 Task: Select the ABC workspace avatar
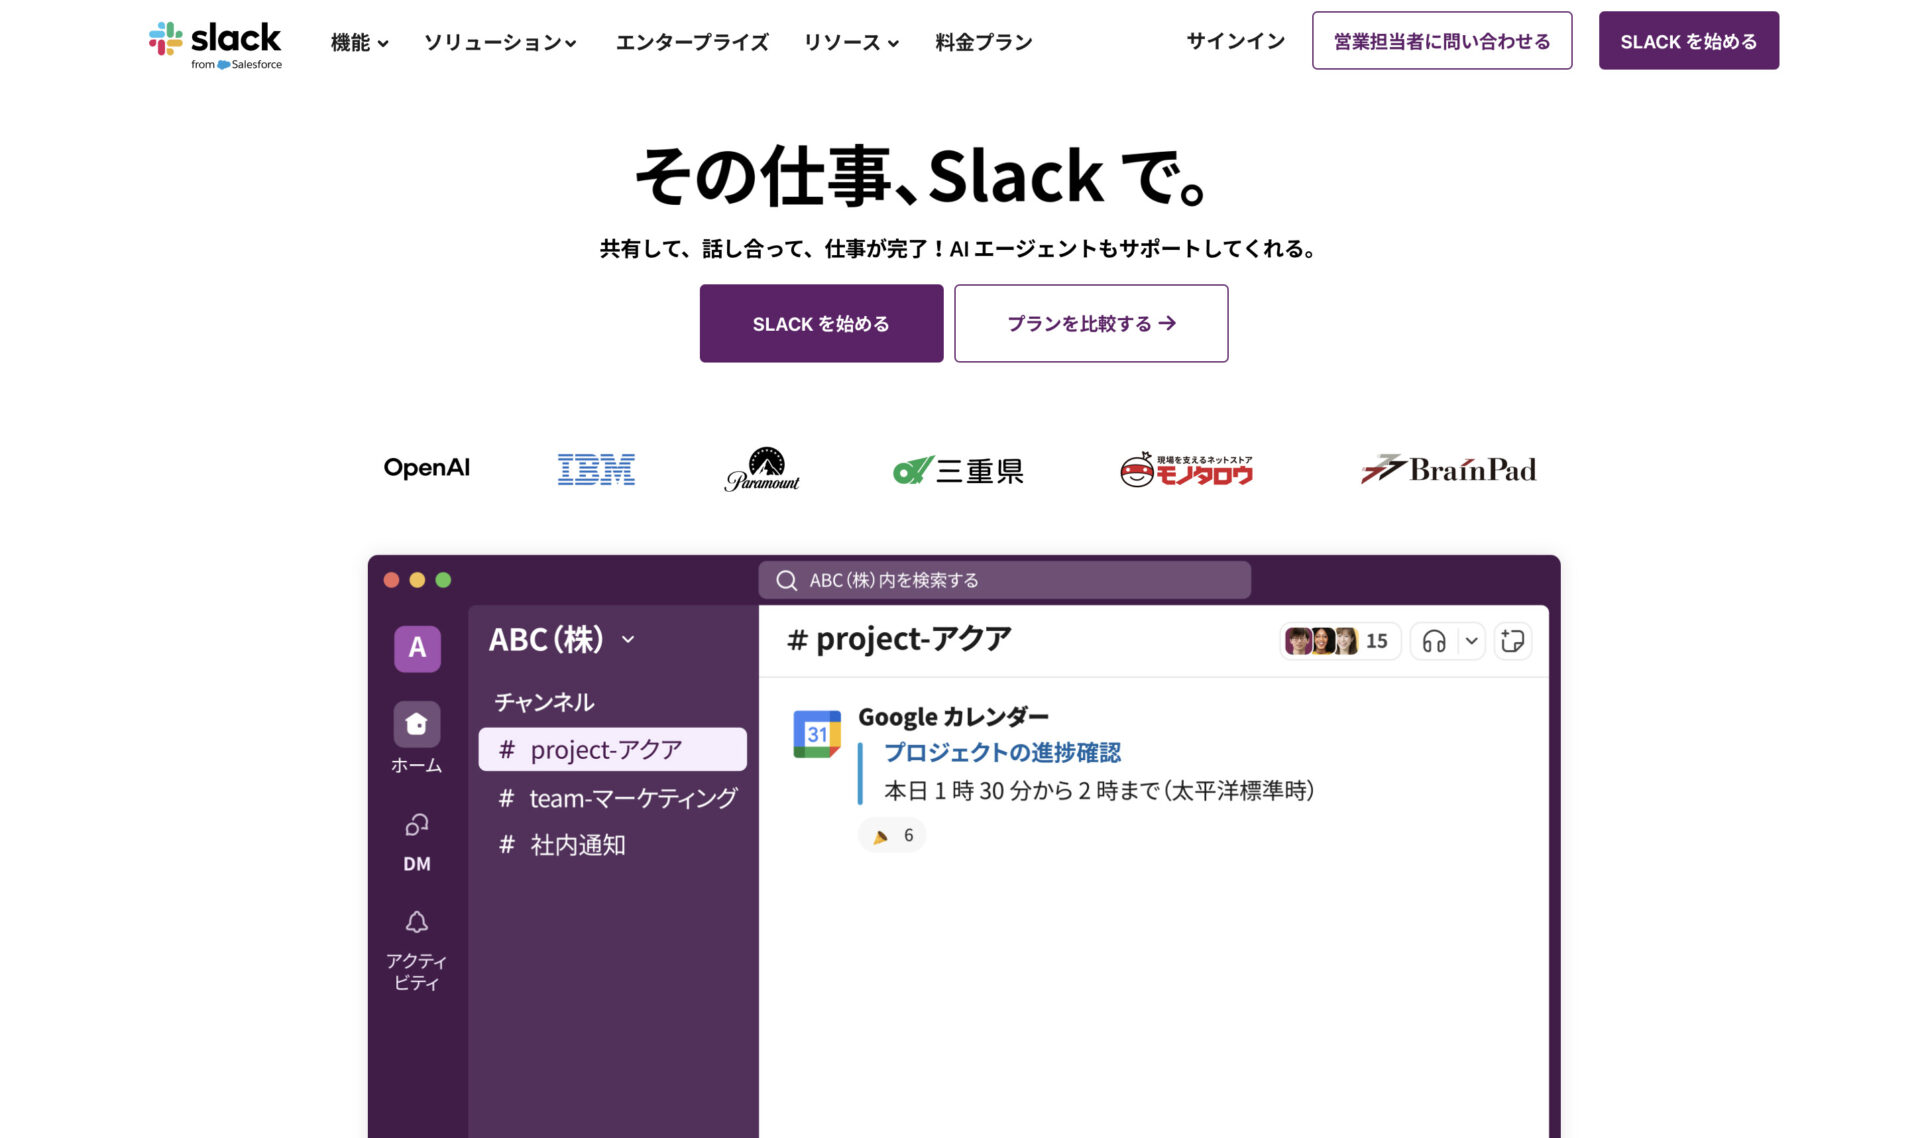pos(417,648)
